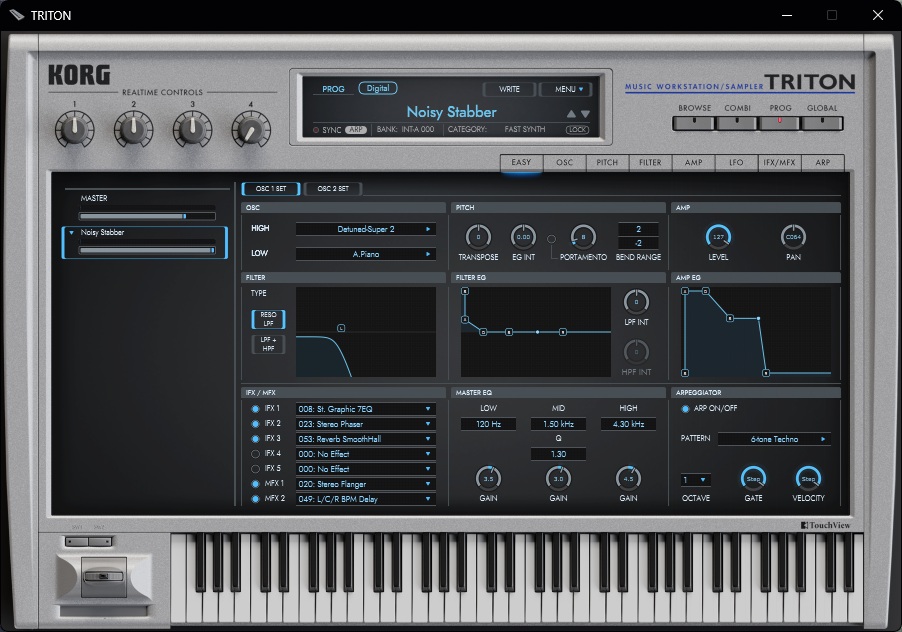Click the LPF INT knob
This screenshot has width=902, height=632.
(636, 302)
